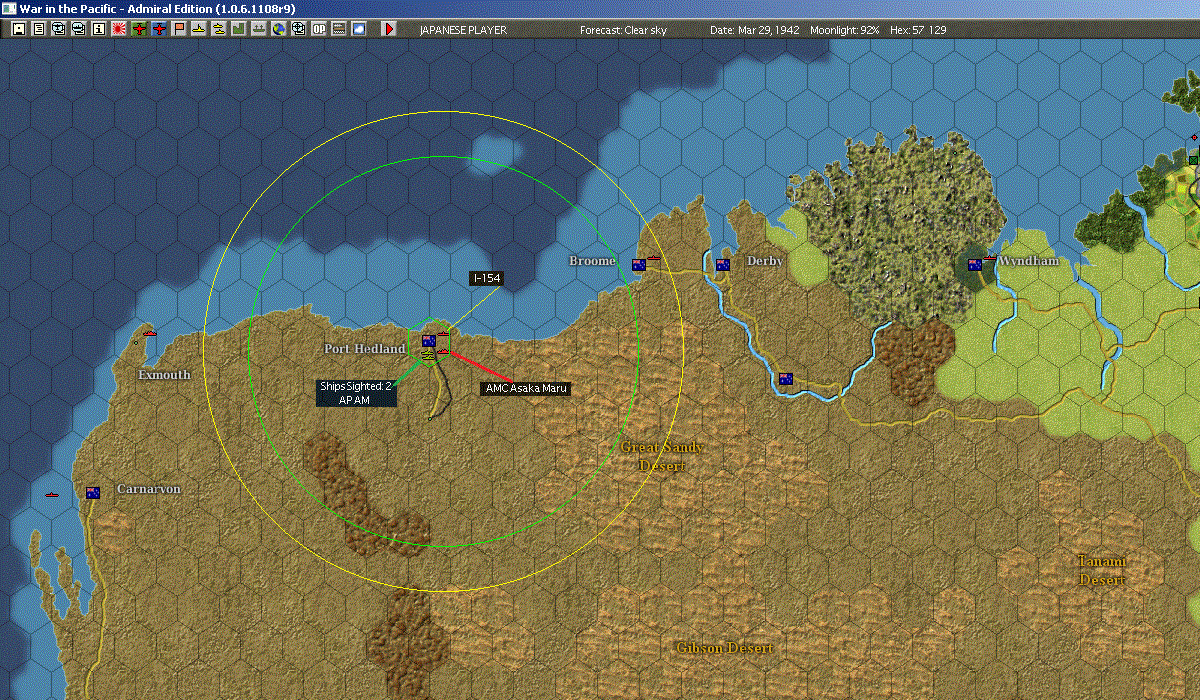Click the save-disk icon in toolbar

coord(19,29)
